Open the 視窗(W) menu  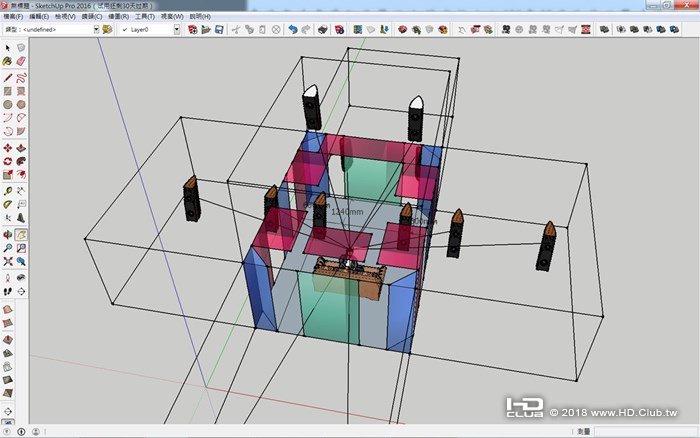coord(172,17)
